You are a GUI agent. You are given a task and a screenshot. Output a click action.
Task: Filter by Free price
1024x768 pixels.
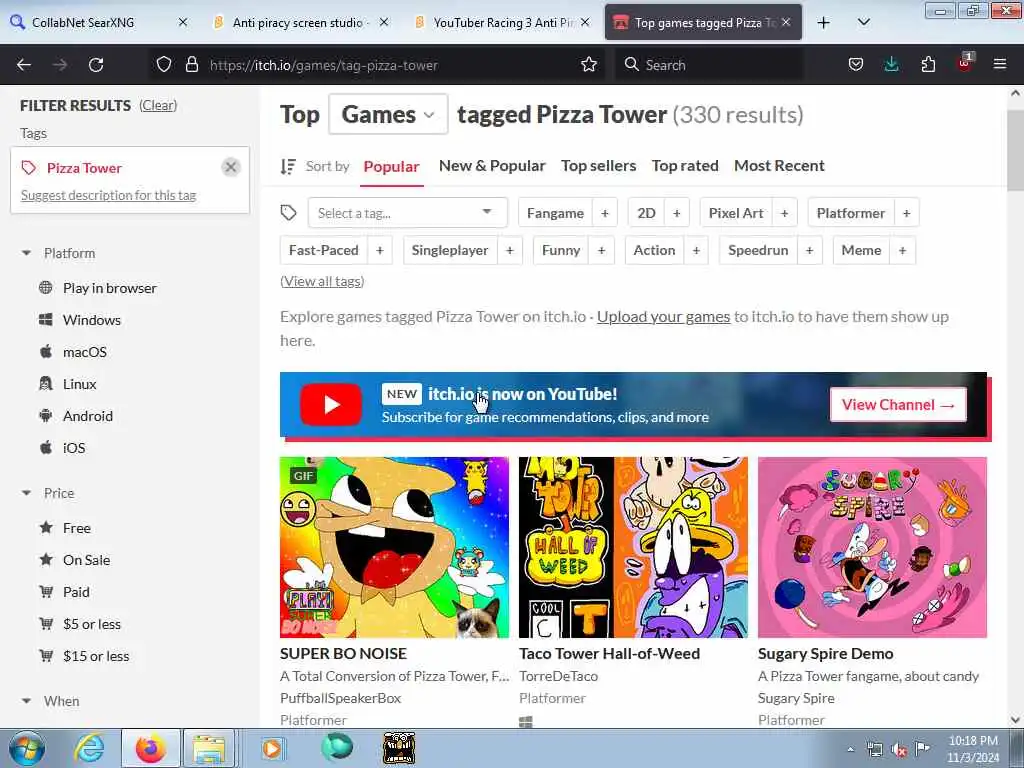tap(65, 528)
